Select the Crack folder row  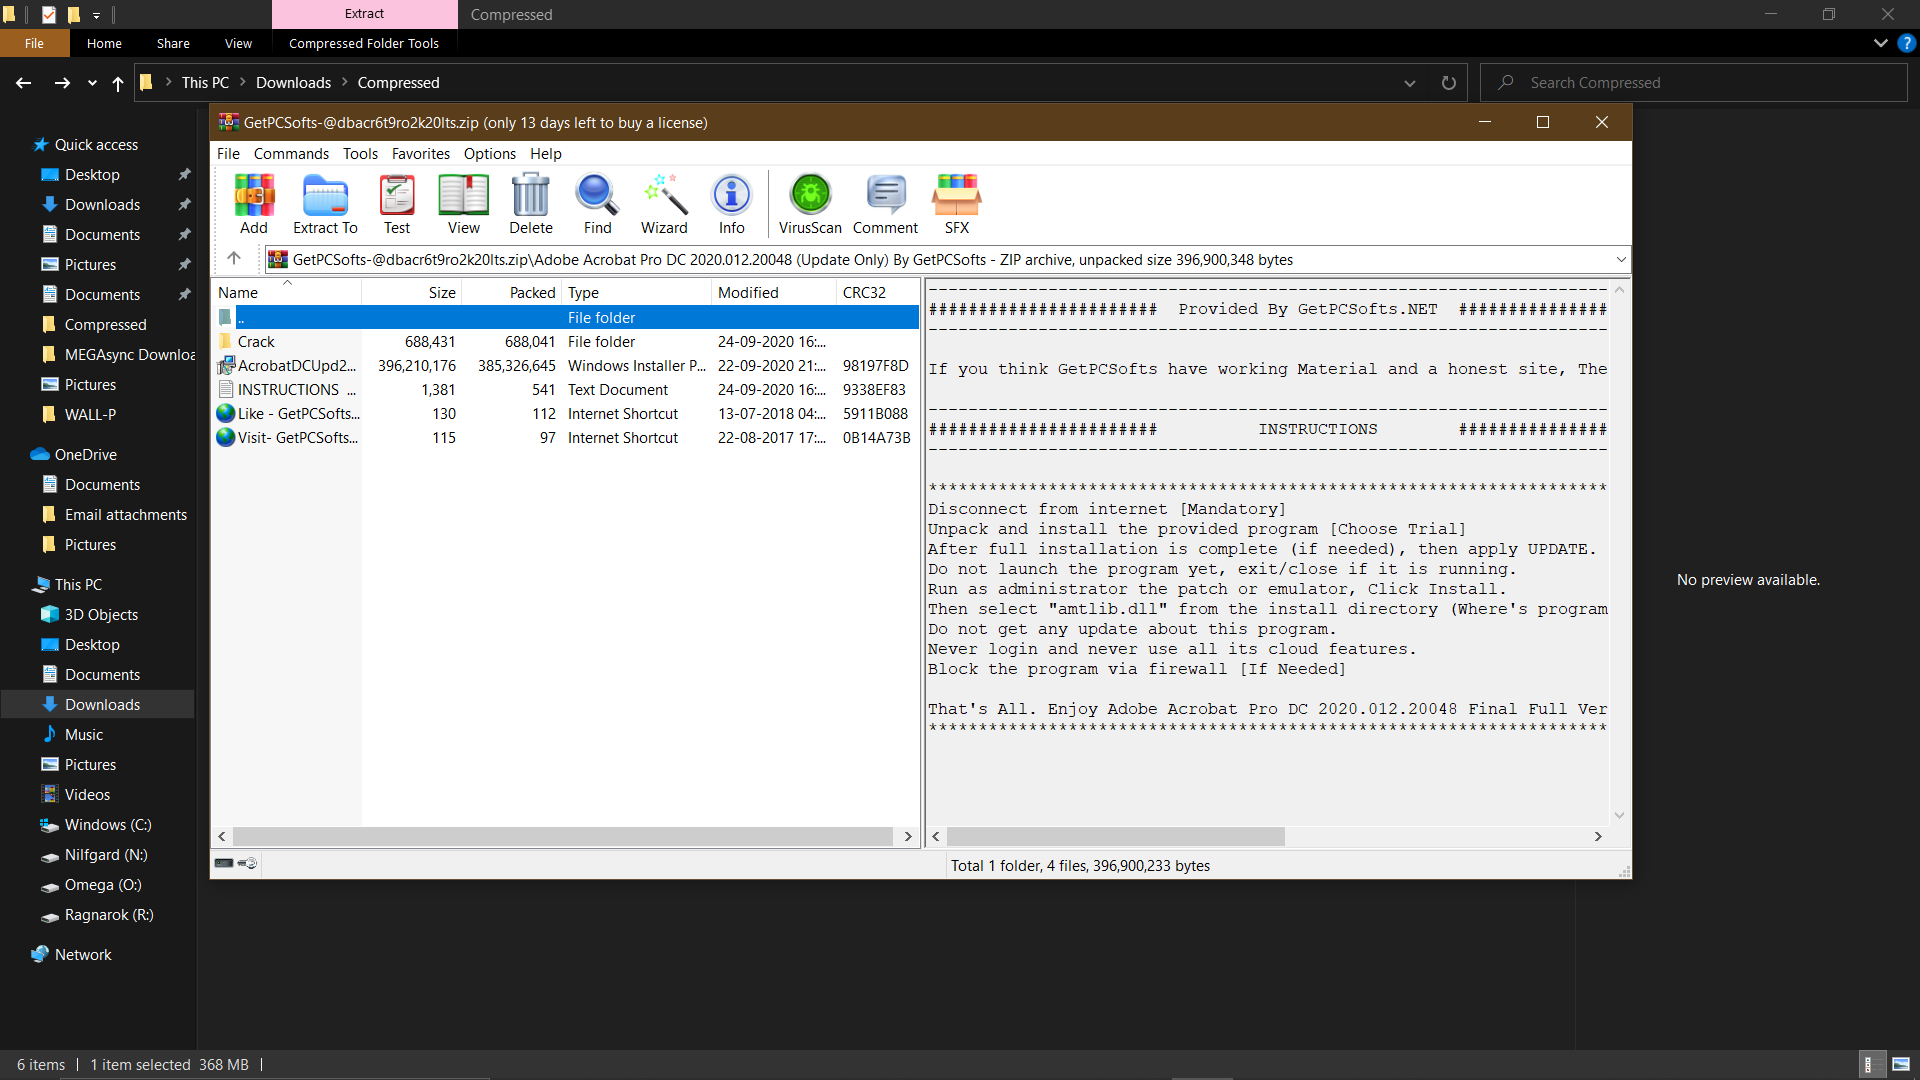point(565,342)
